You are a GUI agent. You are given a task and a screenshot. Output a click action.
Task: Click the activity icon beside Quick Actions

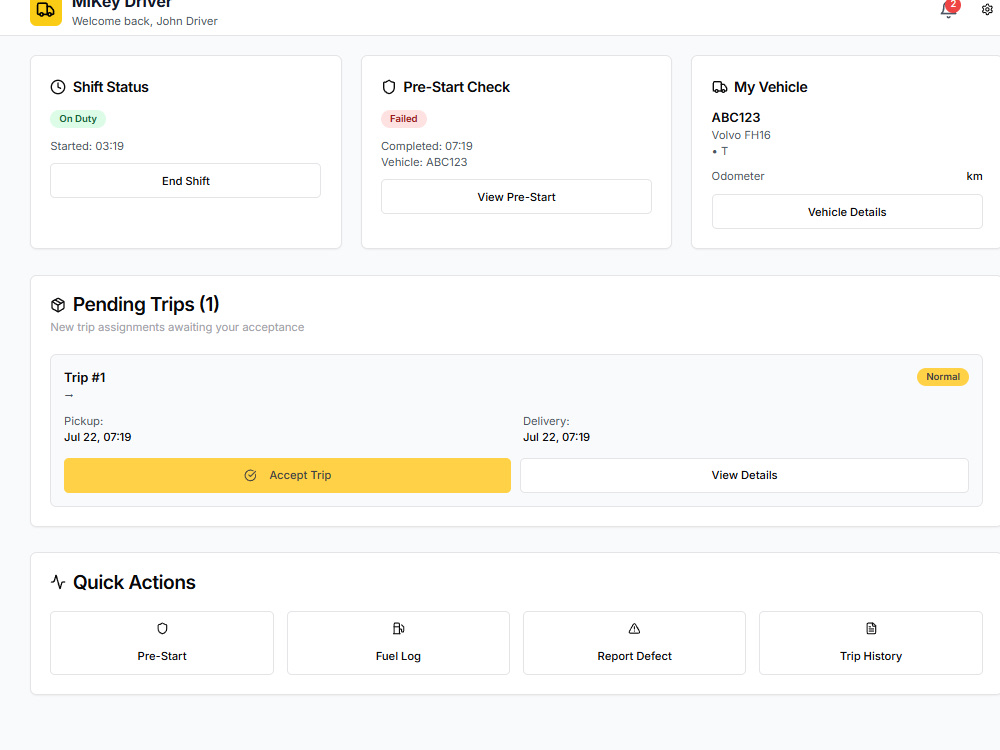(x=58, y=582)
